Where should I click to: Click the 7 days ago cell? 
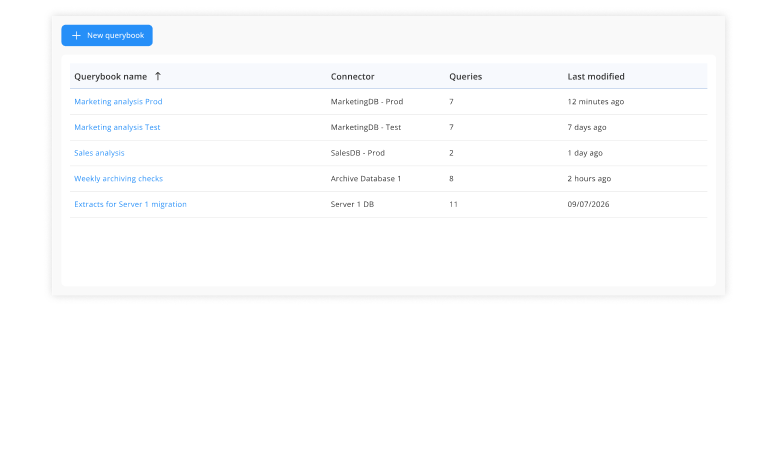click(x=587, y=127)
